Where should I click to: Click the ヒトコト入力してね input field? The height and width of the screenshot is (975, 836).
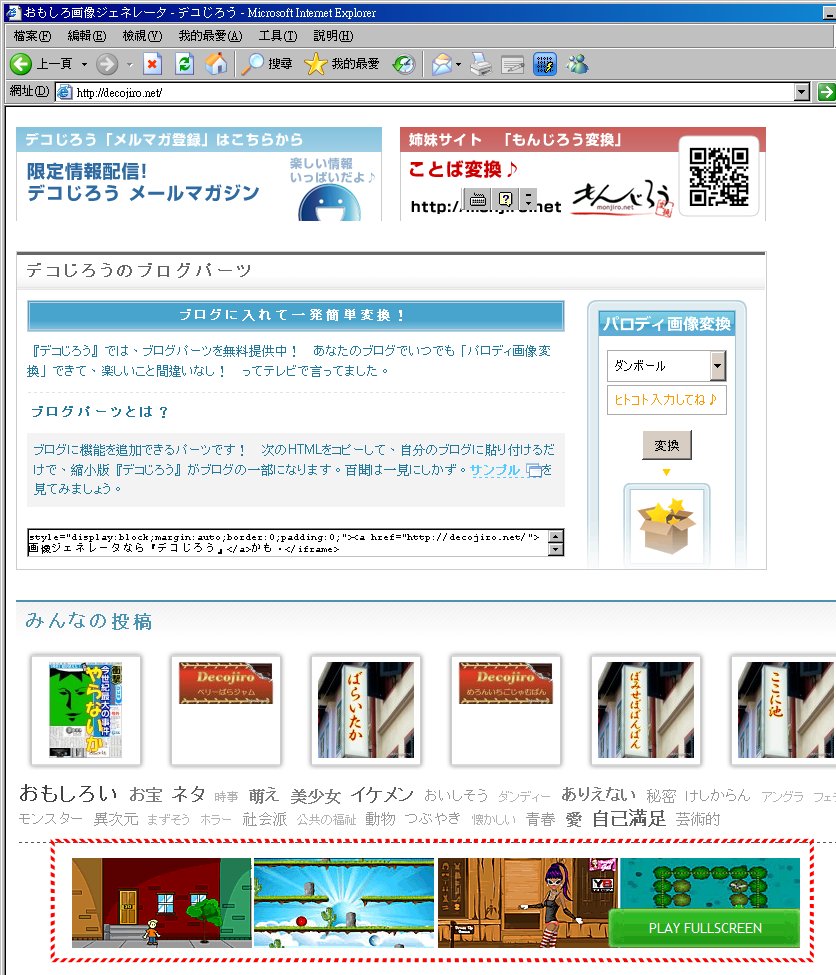(x=666, y=400)
